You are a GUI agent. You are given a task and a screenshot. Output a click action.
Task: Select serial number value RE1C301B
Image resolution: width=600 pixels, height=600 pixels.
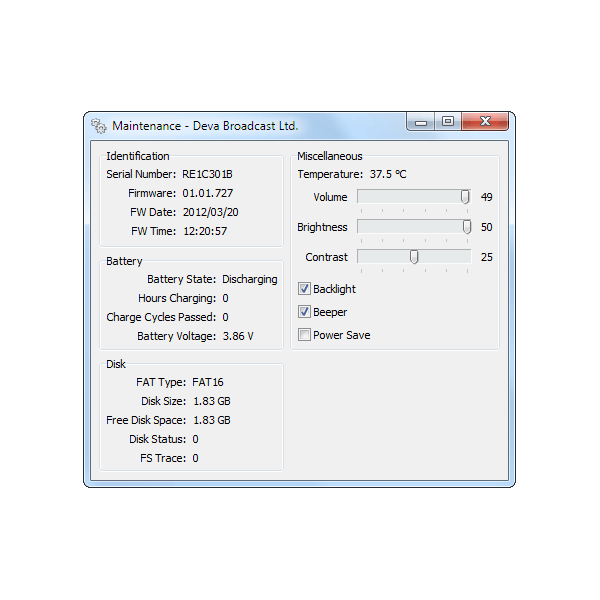click(207, 174)
